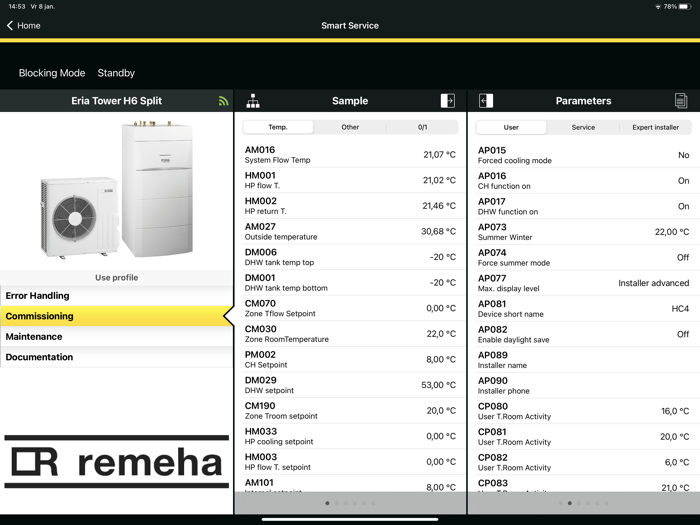Collapse Sample panel using right-arrow icon
Screen dimensions: 700x525
448,101
